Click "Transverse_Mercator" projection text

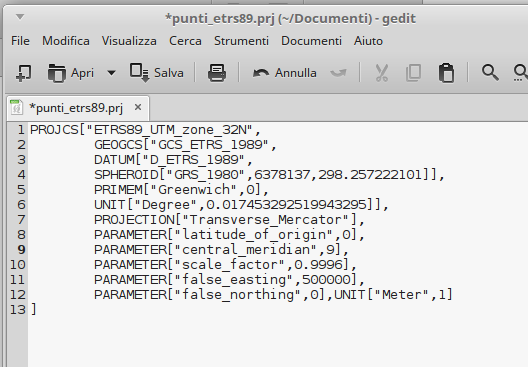pyautogui.click(x=269, y=220)
